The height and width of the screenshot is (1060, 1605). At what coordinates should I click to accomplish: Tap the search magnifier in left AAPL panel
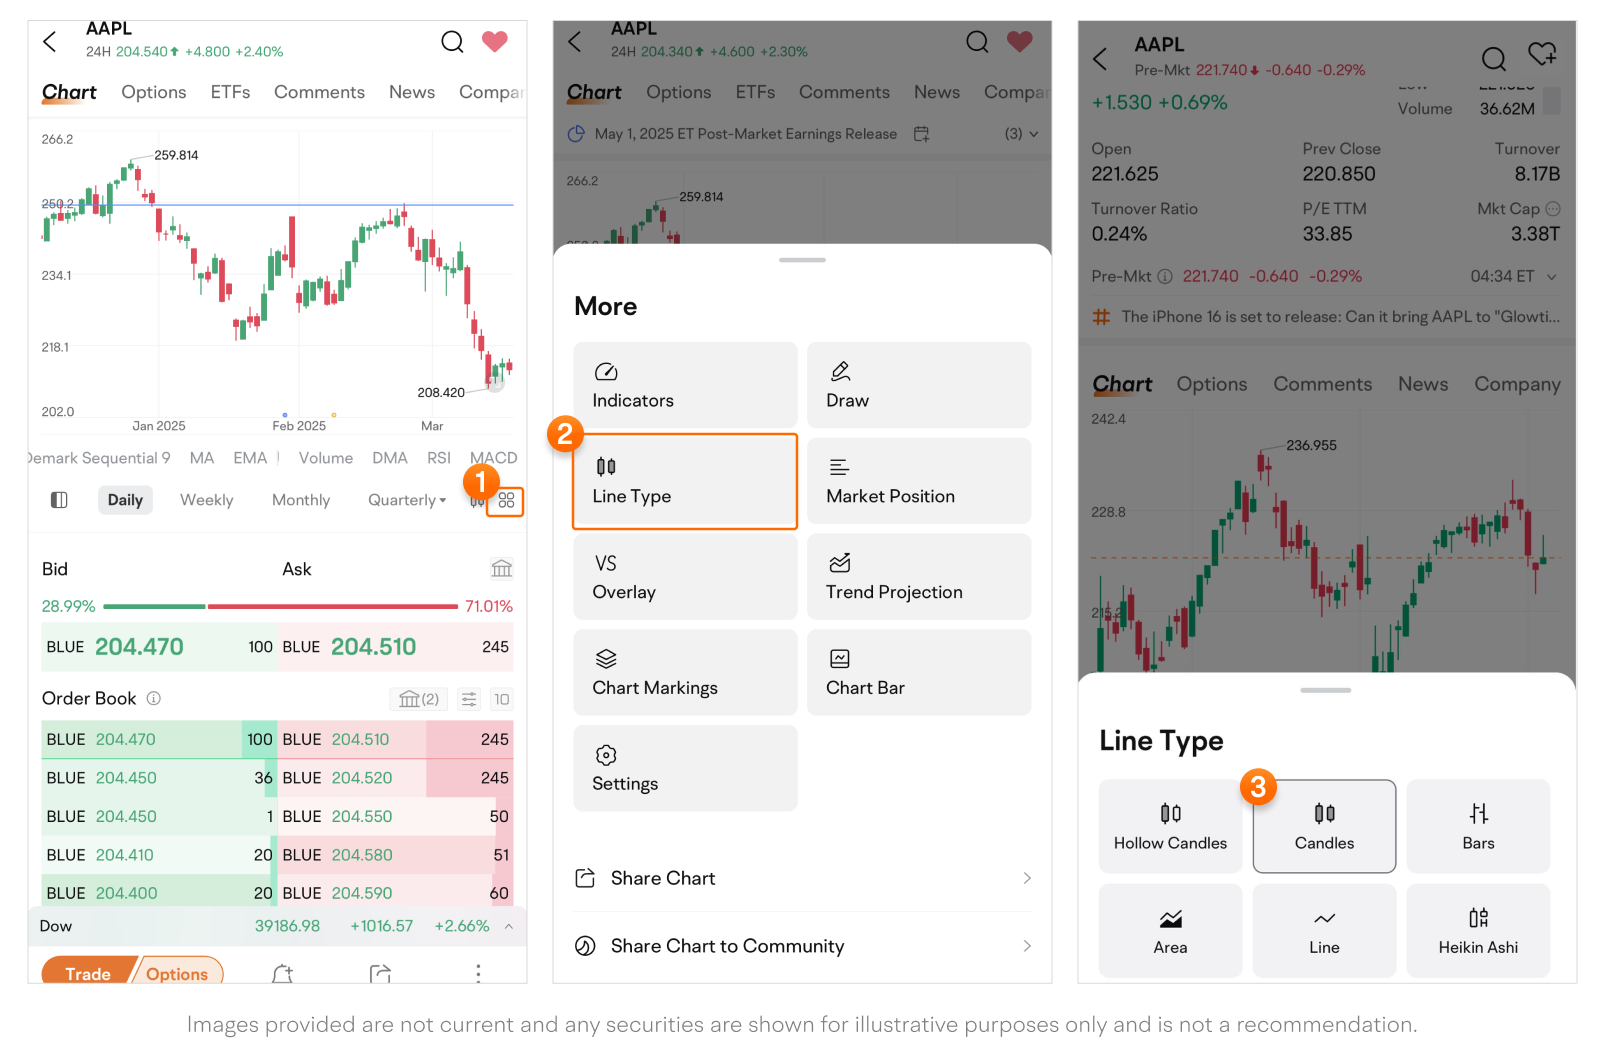tap(452, 42)
